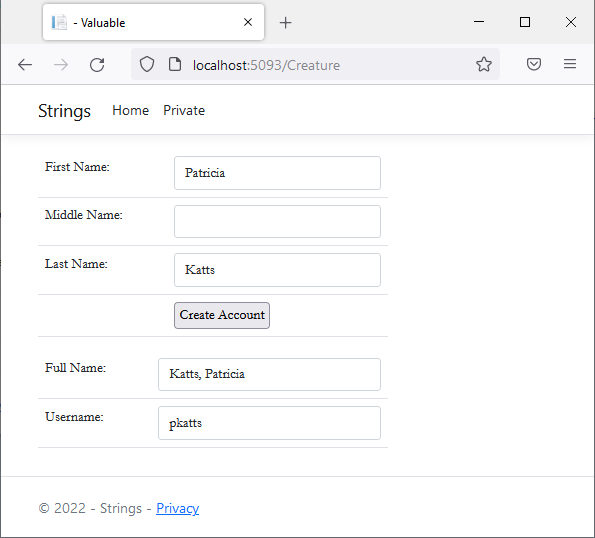Click the 'Middle Name:' label

point(83,215)
